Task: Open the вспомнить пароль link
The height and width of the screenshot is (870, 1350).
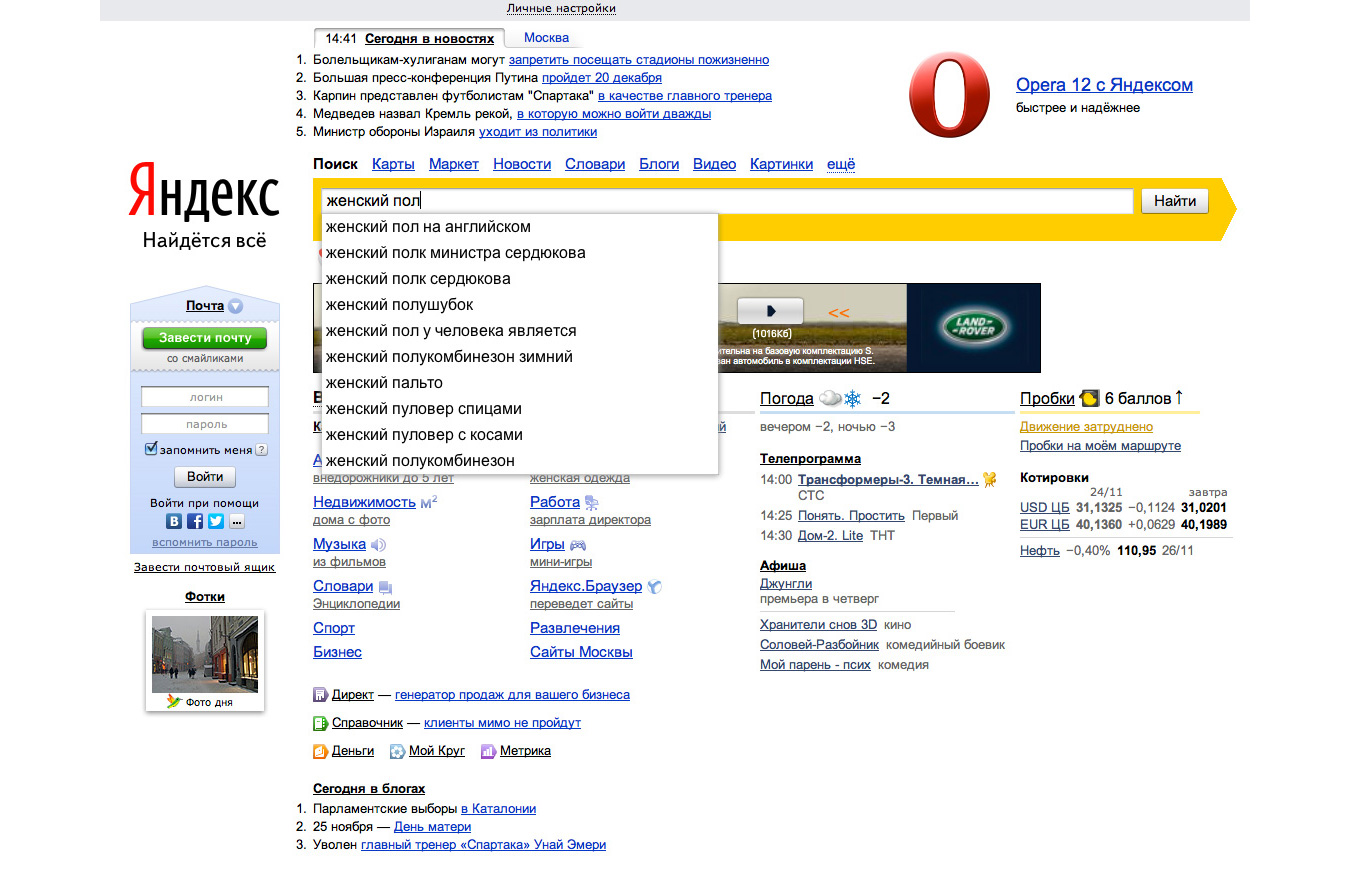Action: [204, 543]
